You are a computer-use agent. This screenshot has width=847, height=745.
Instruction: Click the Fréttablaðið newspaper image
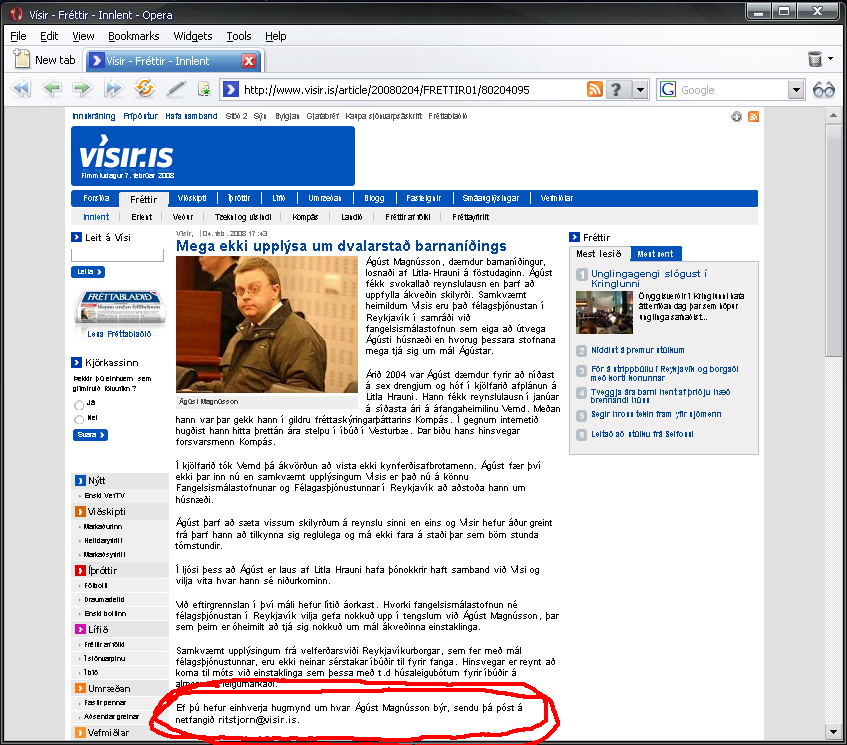[x=120, y=307]
